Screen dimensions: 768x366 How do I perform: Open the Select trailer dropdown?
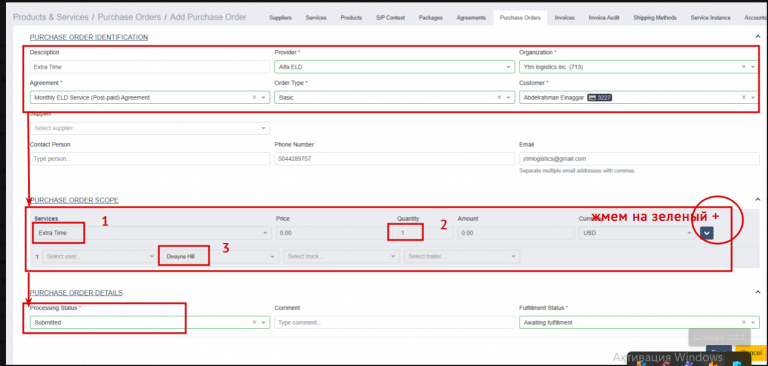pyautogui.click(x=462, y=256)
